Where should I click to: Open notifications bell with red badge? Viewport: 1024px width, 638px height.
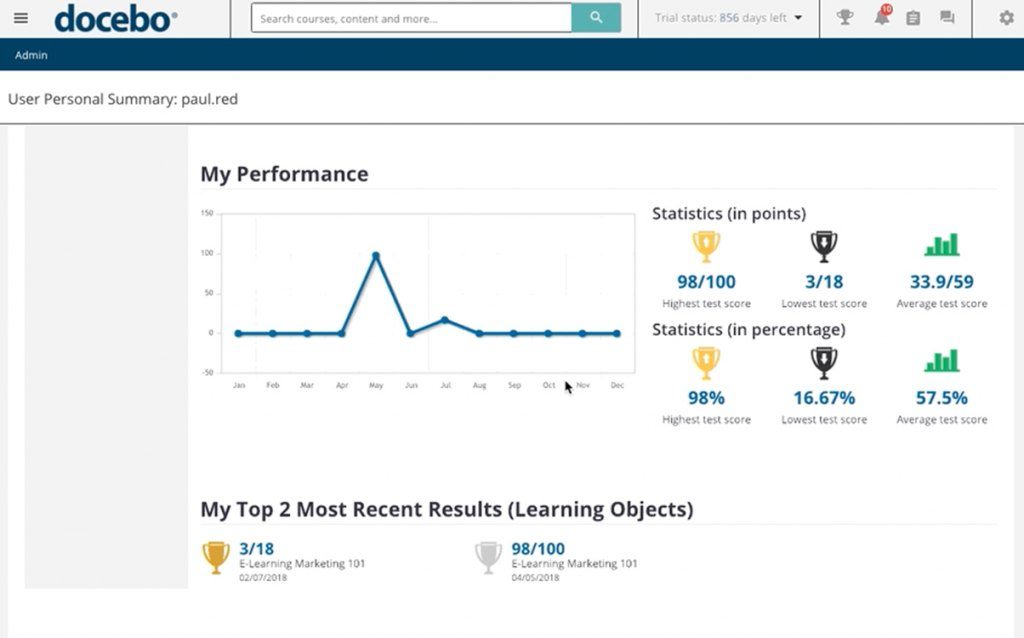click(x=881, y=18)
